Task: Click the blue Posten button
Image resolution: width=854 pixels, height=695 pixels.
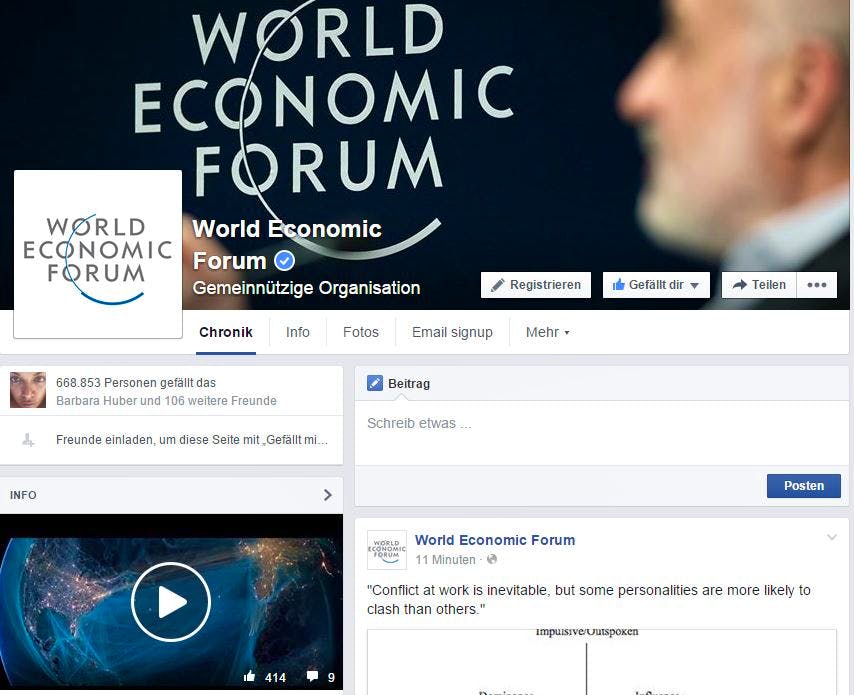Action: pyautogui.click(x=803, y=485)
